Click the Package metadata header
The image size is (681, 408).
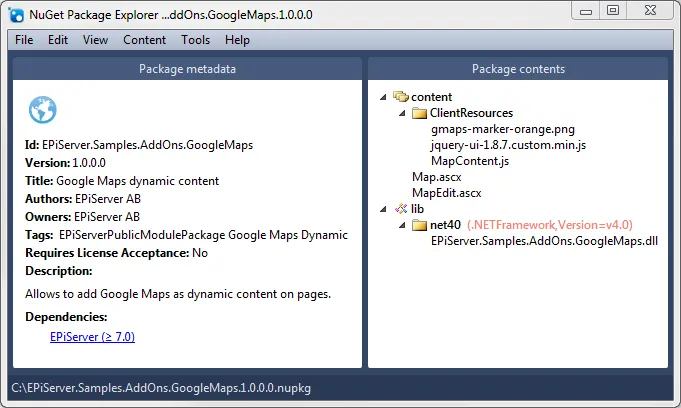[187, 69]
